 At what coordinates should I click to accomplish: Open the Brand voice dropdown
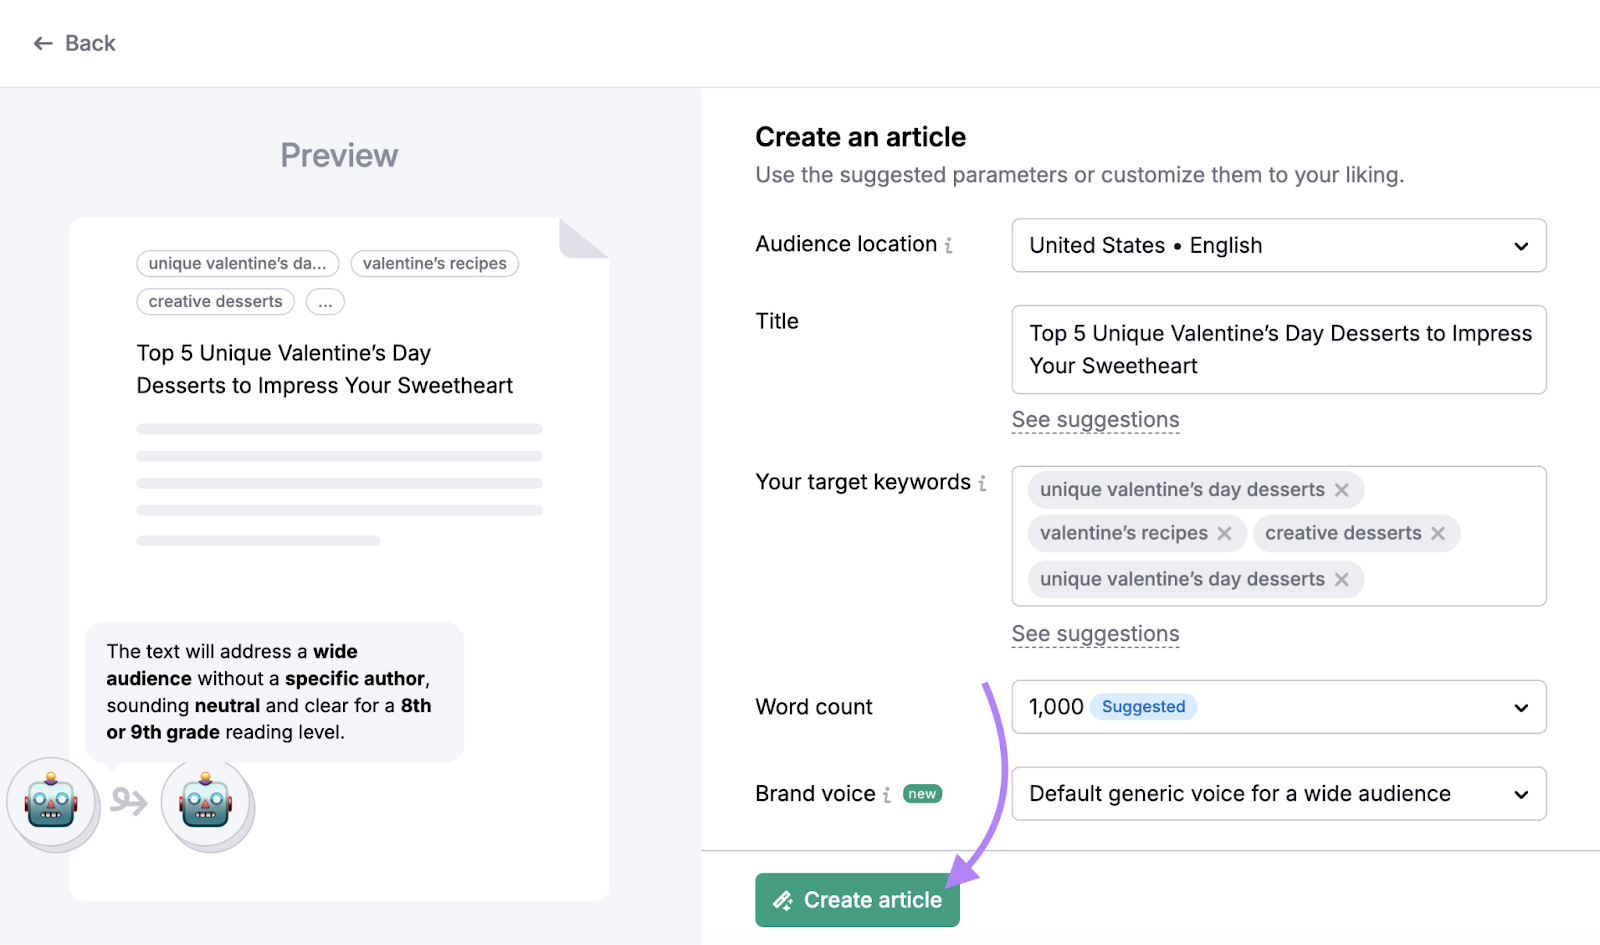click(1521, 793)
